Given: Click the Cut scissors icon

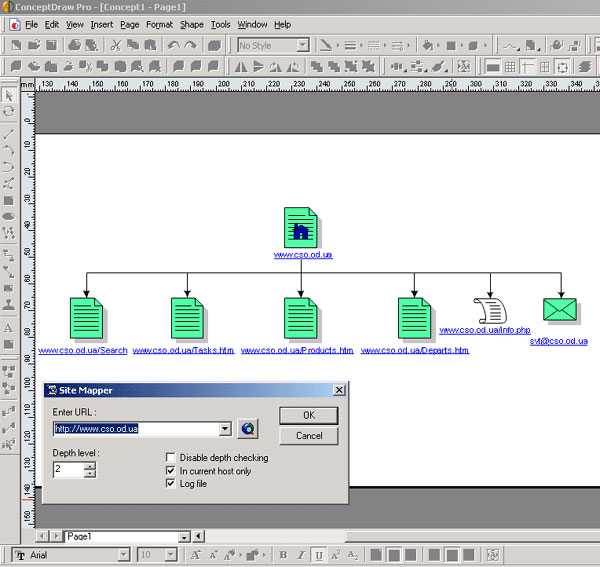Looking at the screenshot, I should [115, 46].
